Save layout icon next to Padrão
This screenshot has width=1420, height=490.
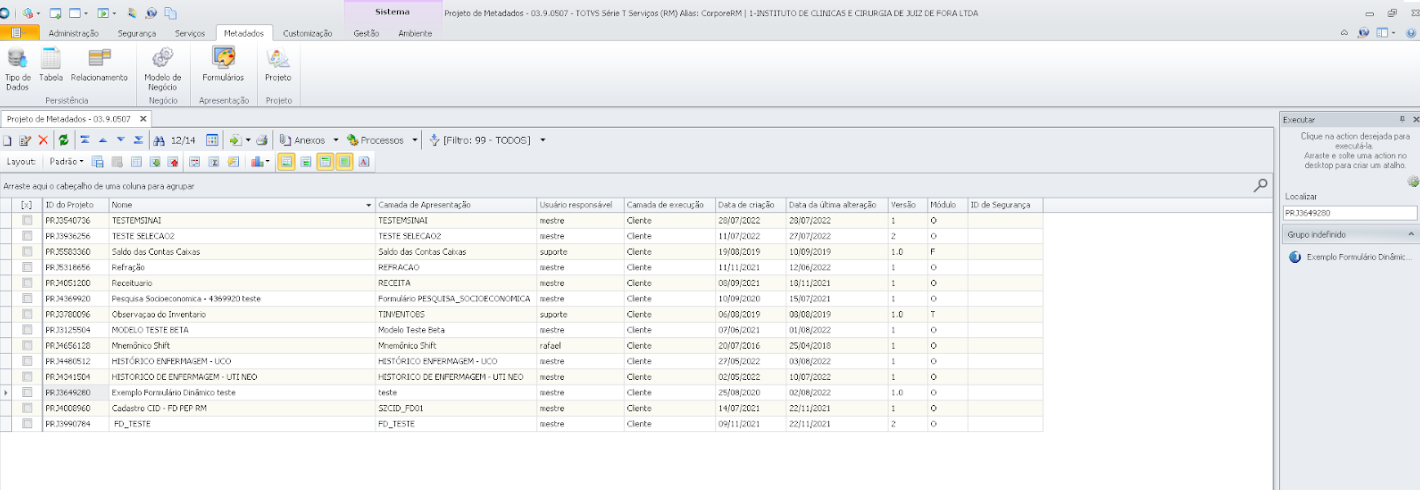pyautogui.click(x=97, y=161)
